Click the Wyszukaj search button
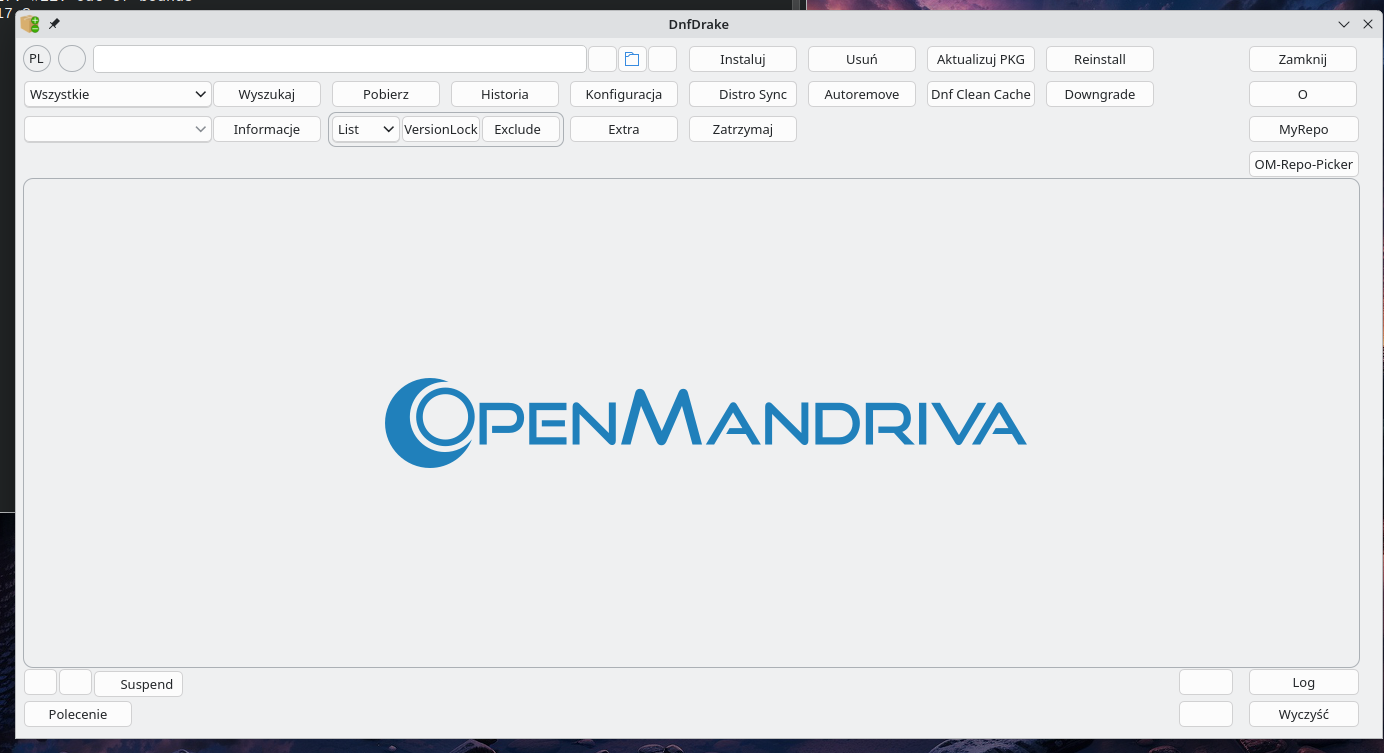This screenshot has height=753, width=1384. click(x=267, y=94)
